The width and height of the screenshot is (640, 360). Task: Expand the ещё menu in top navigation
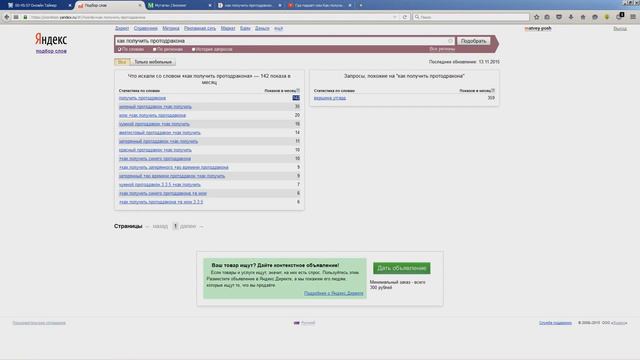coord(278,28)
